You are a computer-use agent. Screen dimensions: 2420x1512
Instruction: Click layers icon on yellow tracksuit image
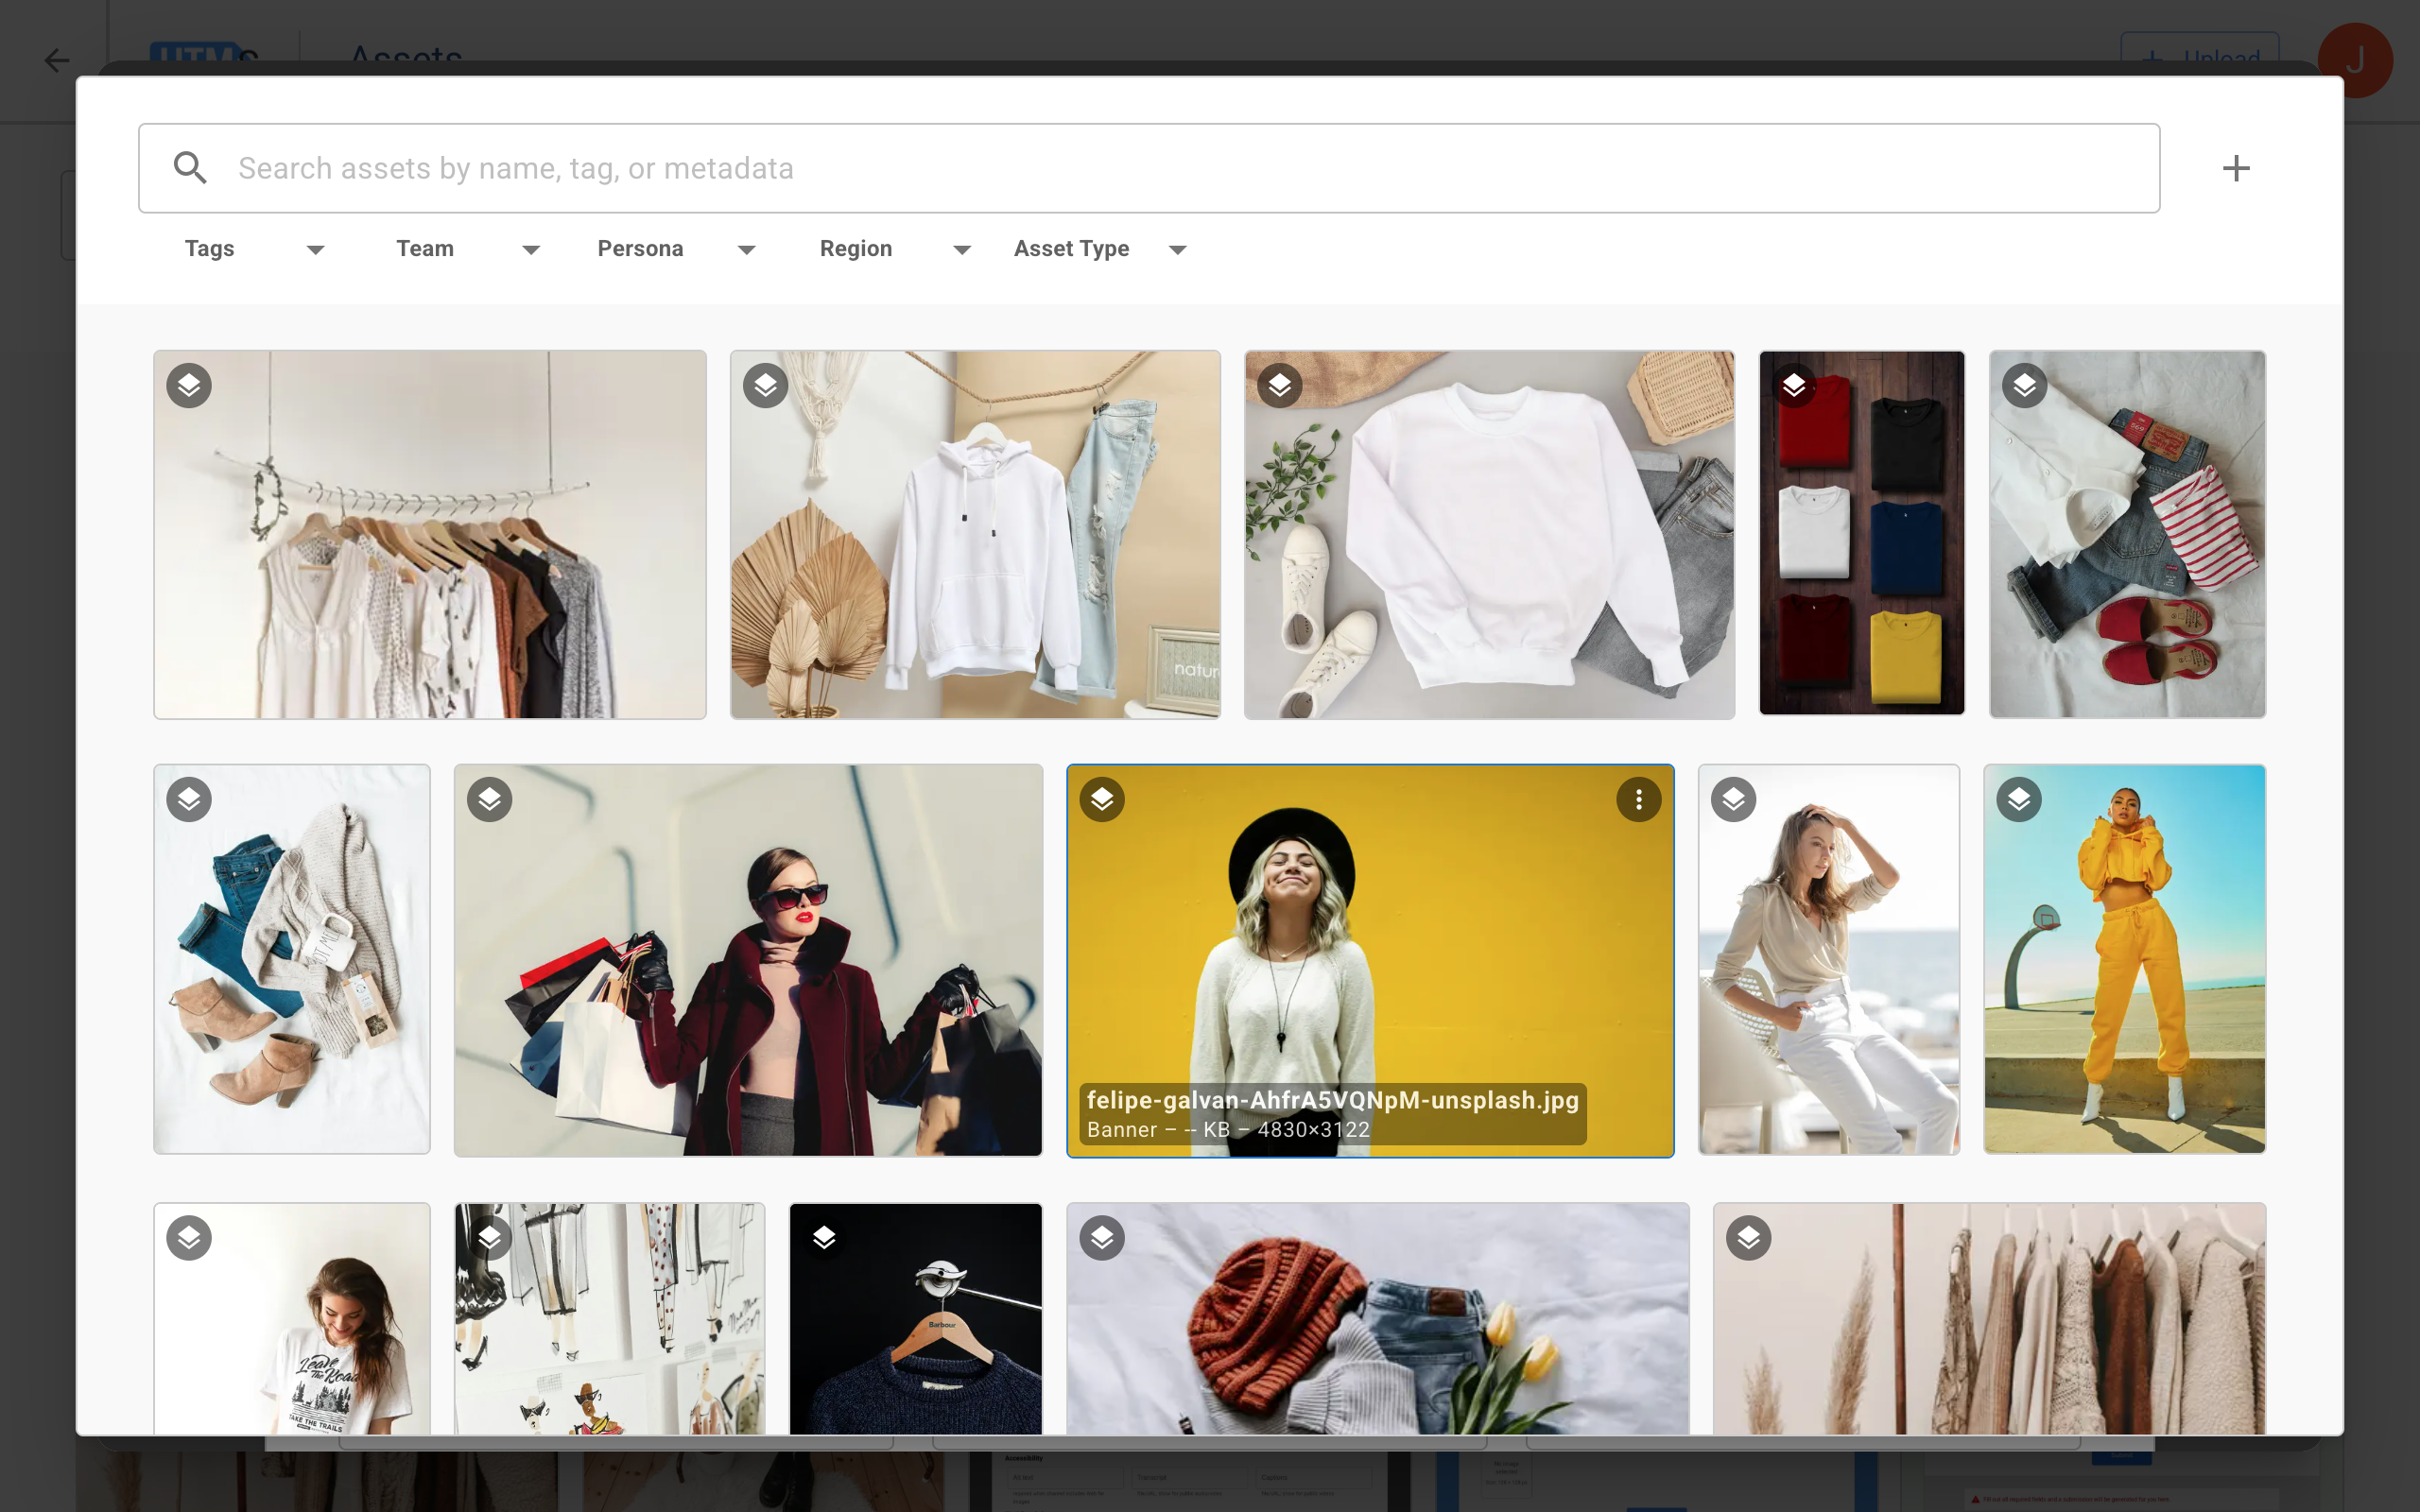coord(2019,800)
